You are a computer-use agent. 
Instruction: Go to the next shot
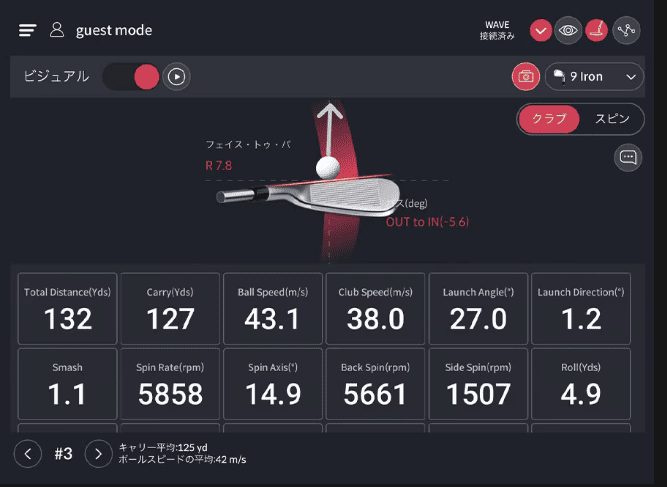tap(98, 454)
